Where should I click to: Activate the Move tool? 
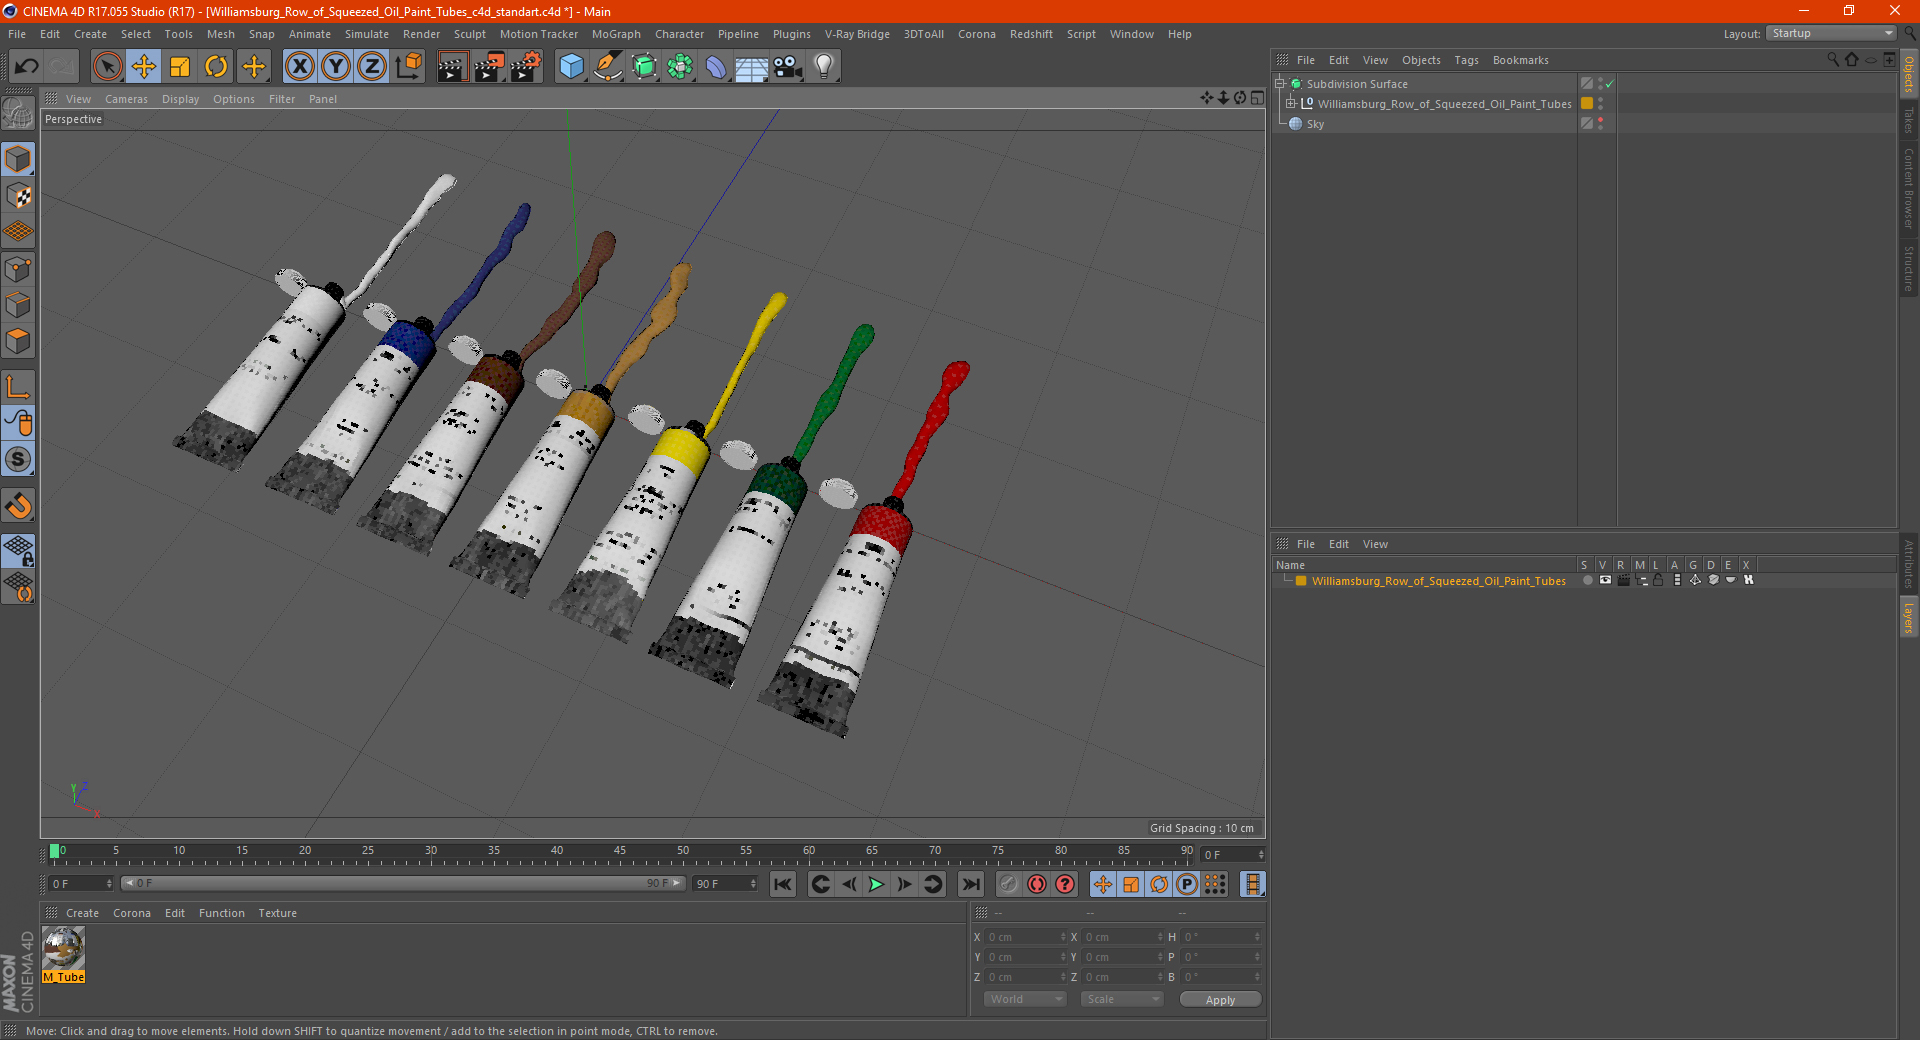click(x=144, y=67)
